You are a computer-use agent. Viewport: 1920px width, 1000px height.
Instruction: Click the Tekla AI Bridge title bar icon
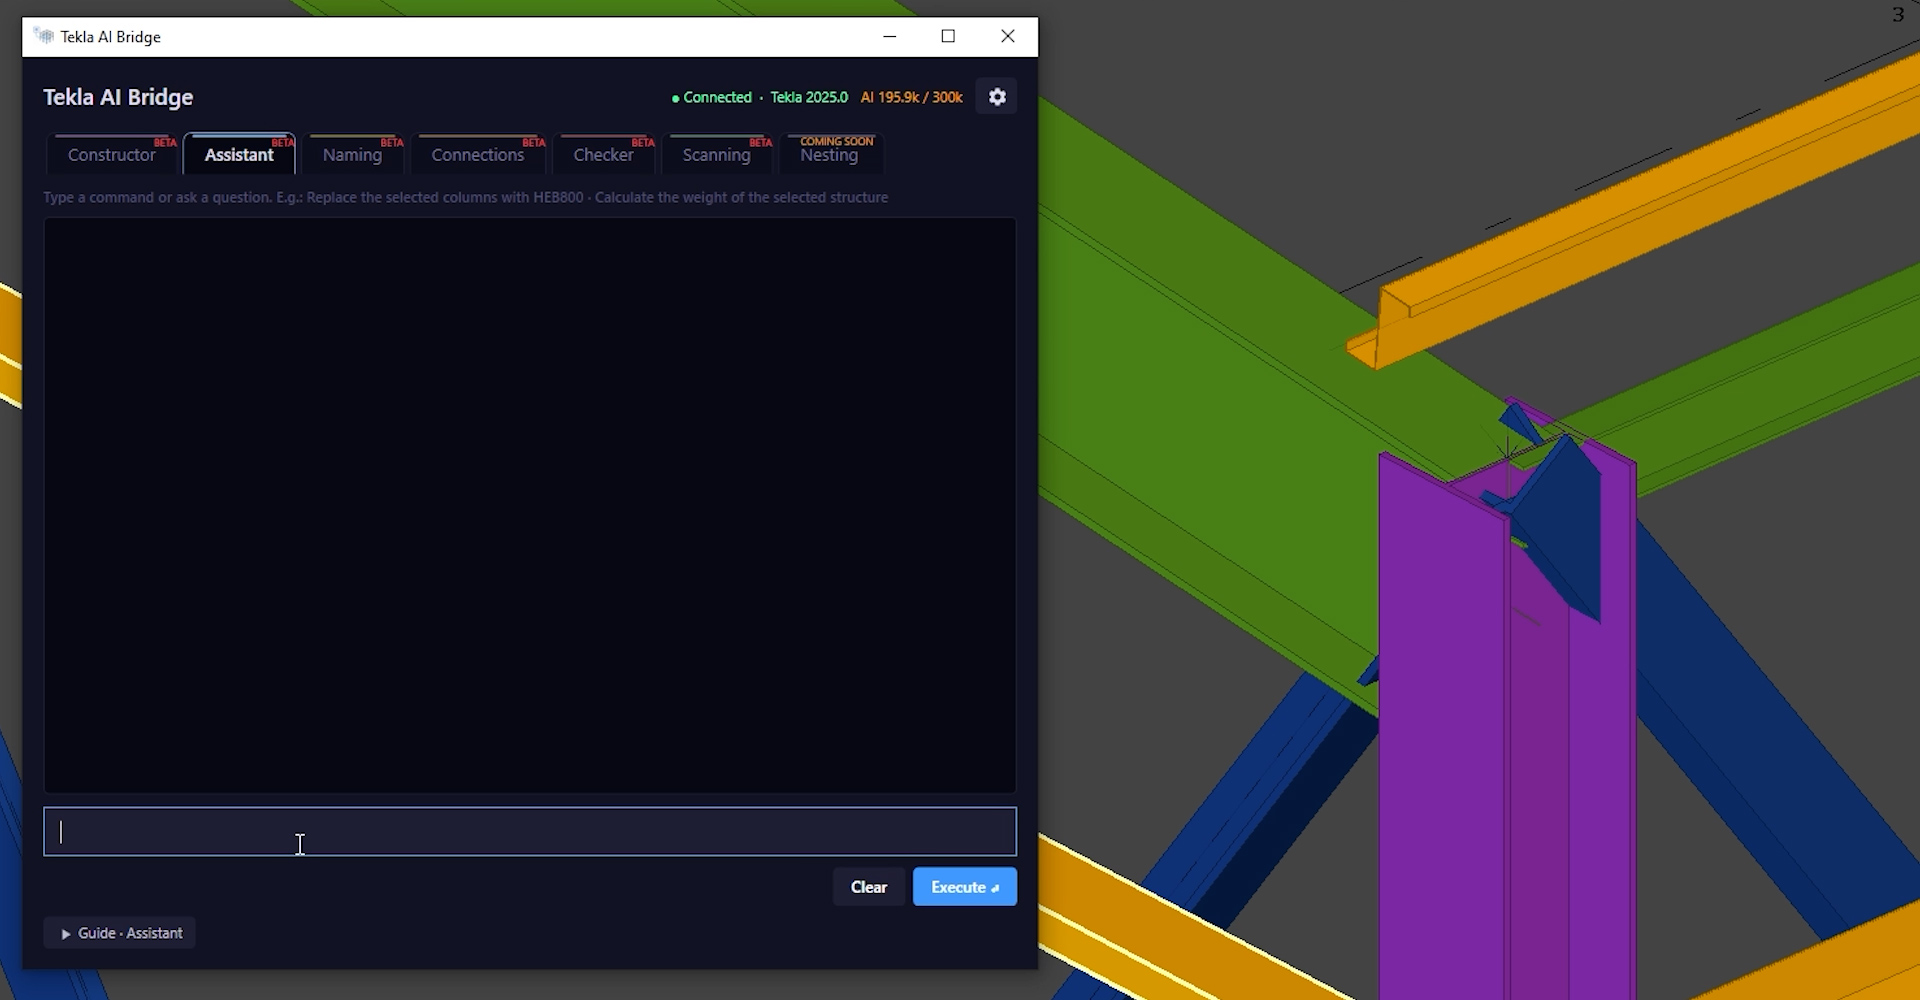point(43,36)
